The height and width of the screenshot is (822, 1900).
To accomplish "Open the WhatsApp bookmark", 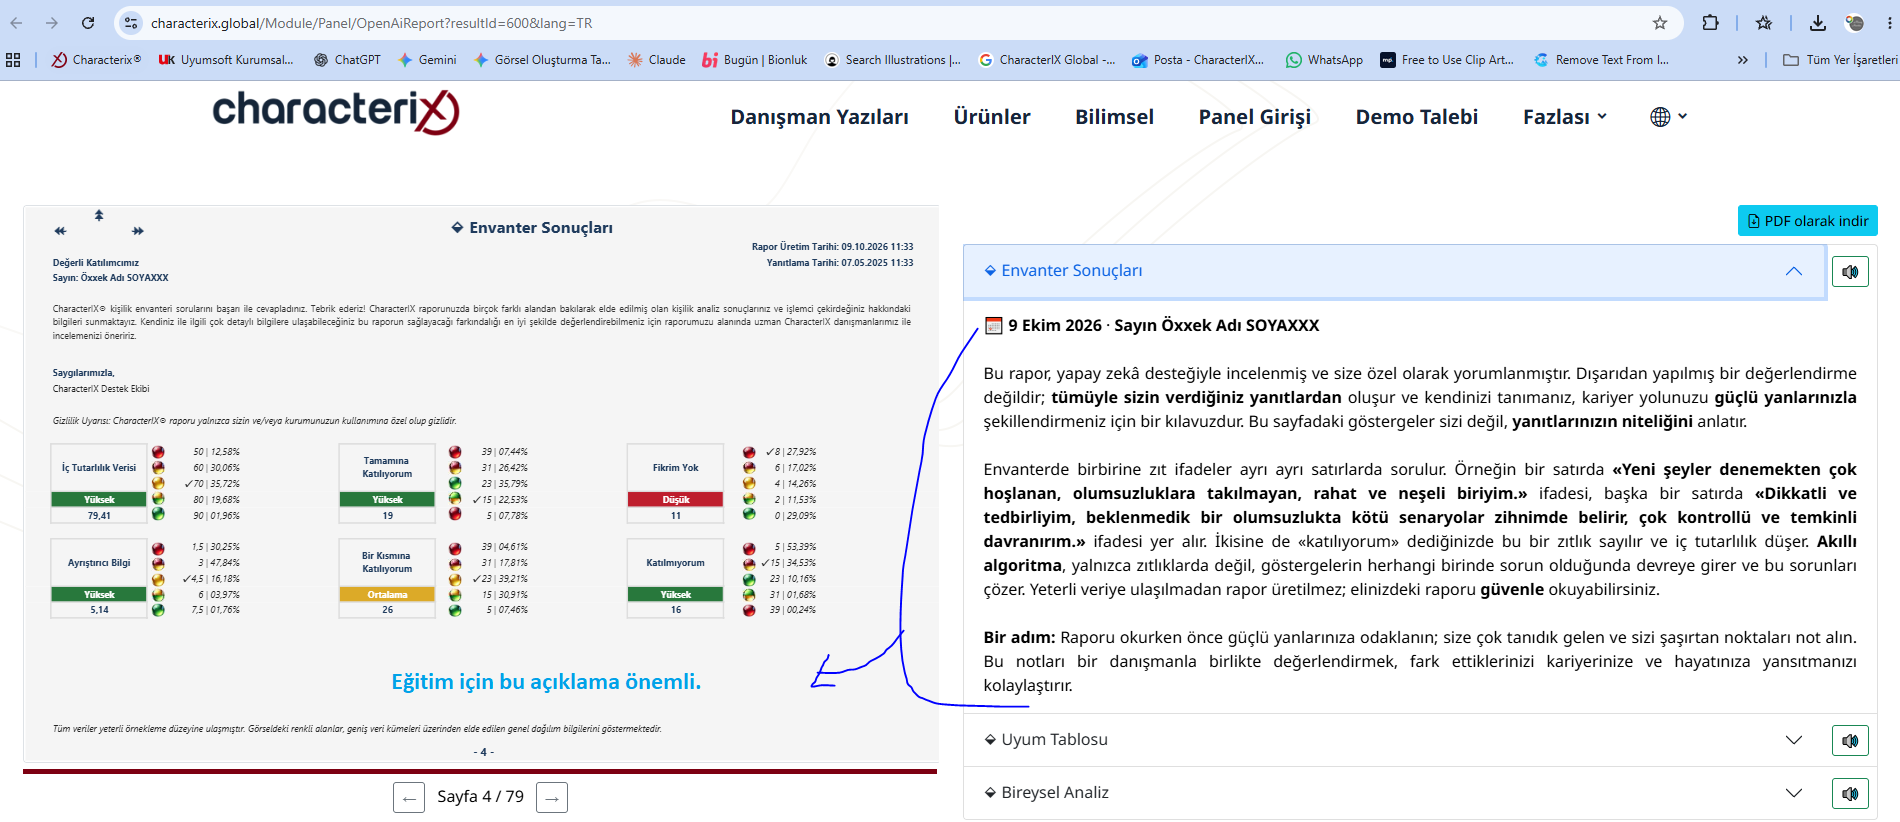I will click(1324, 60).
